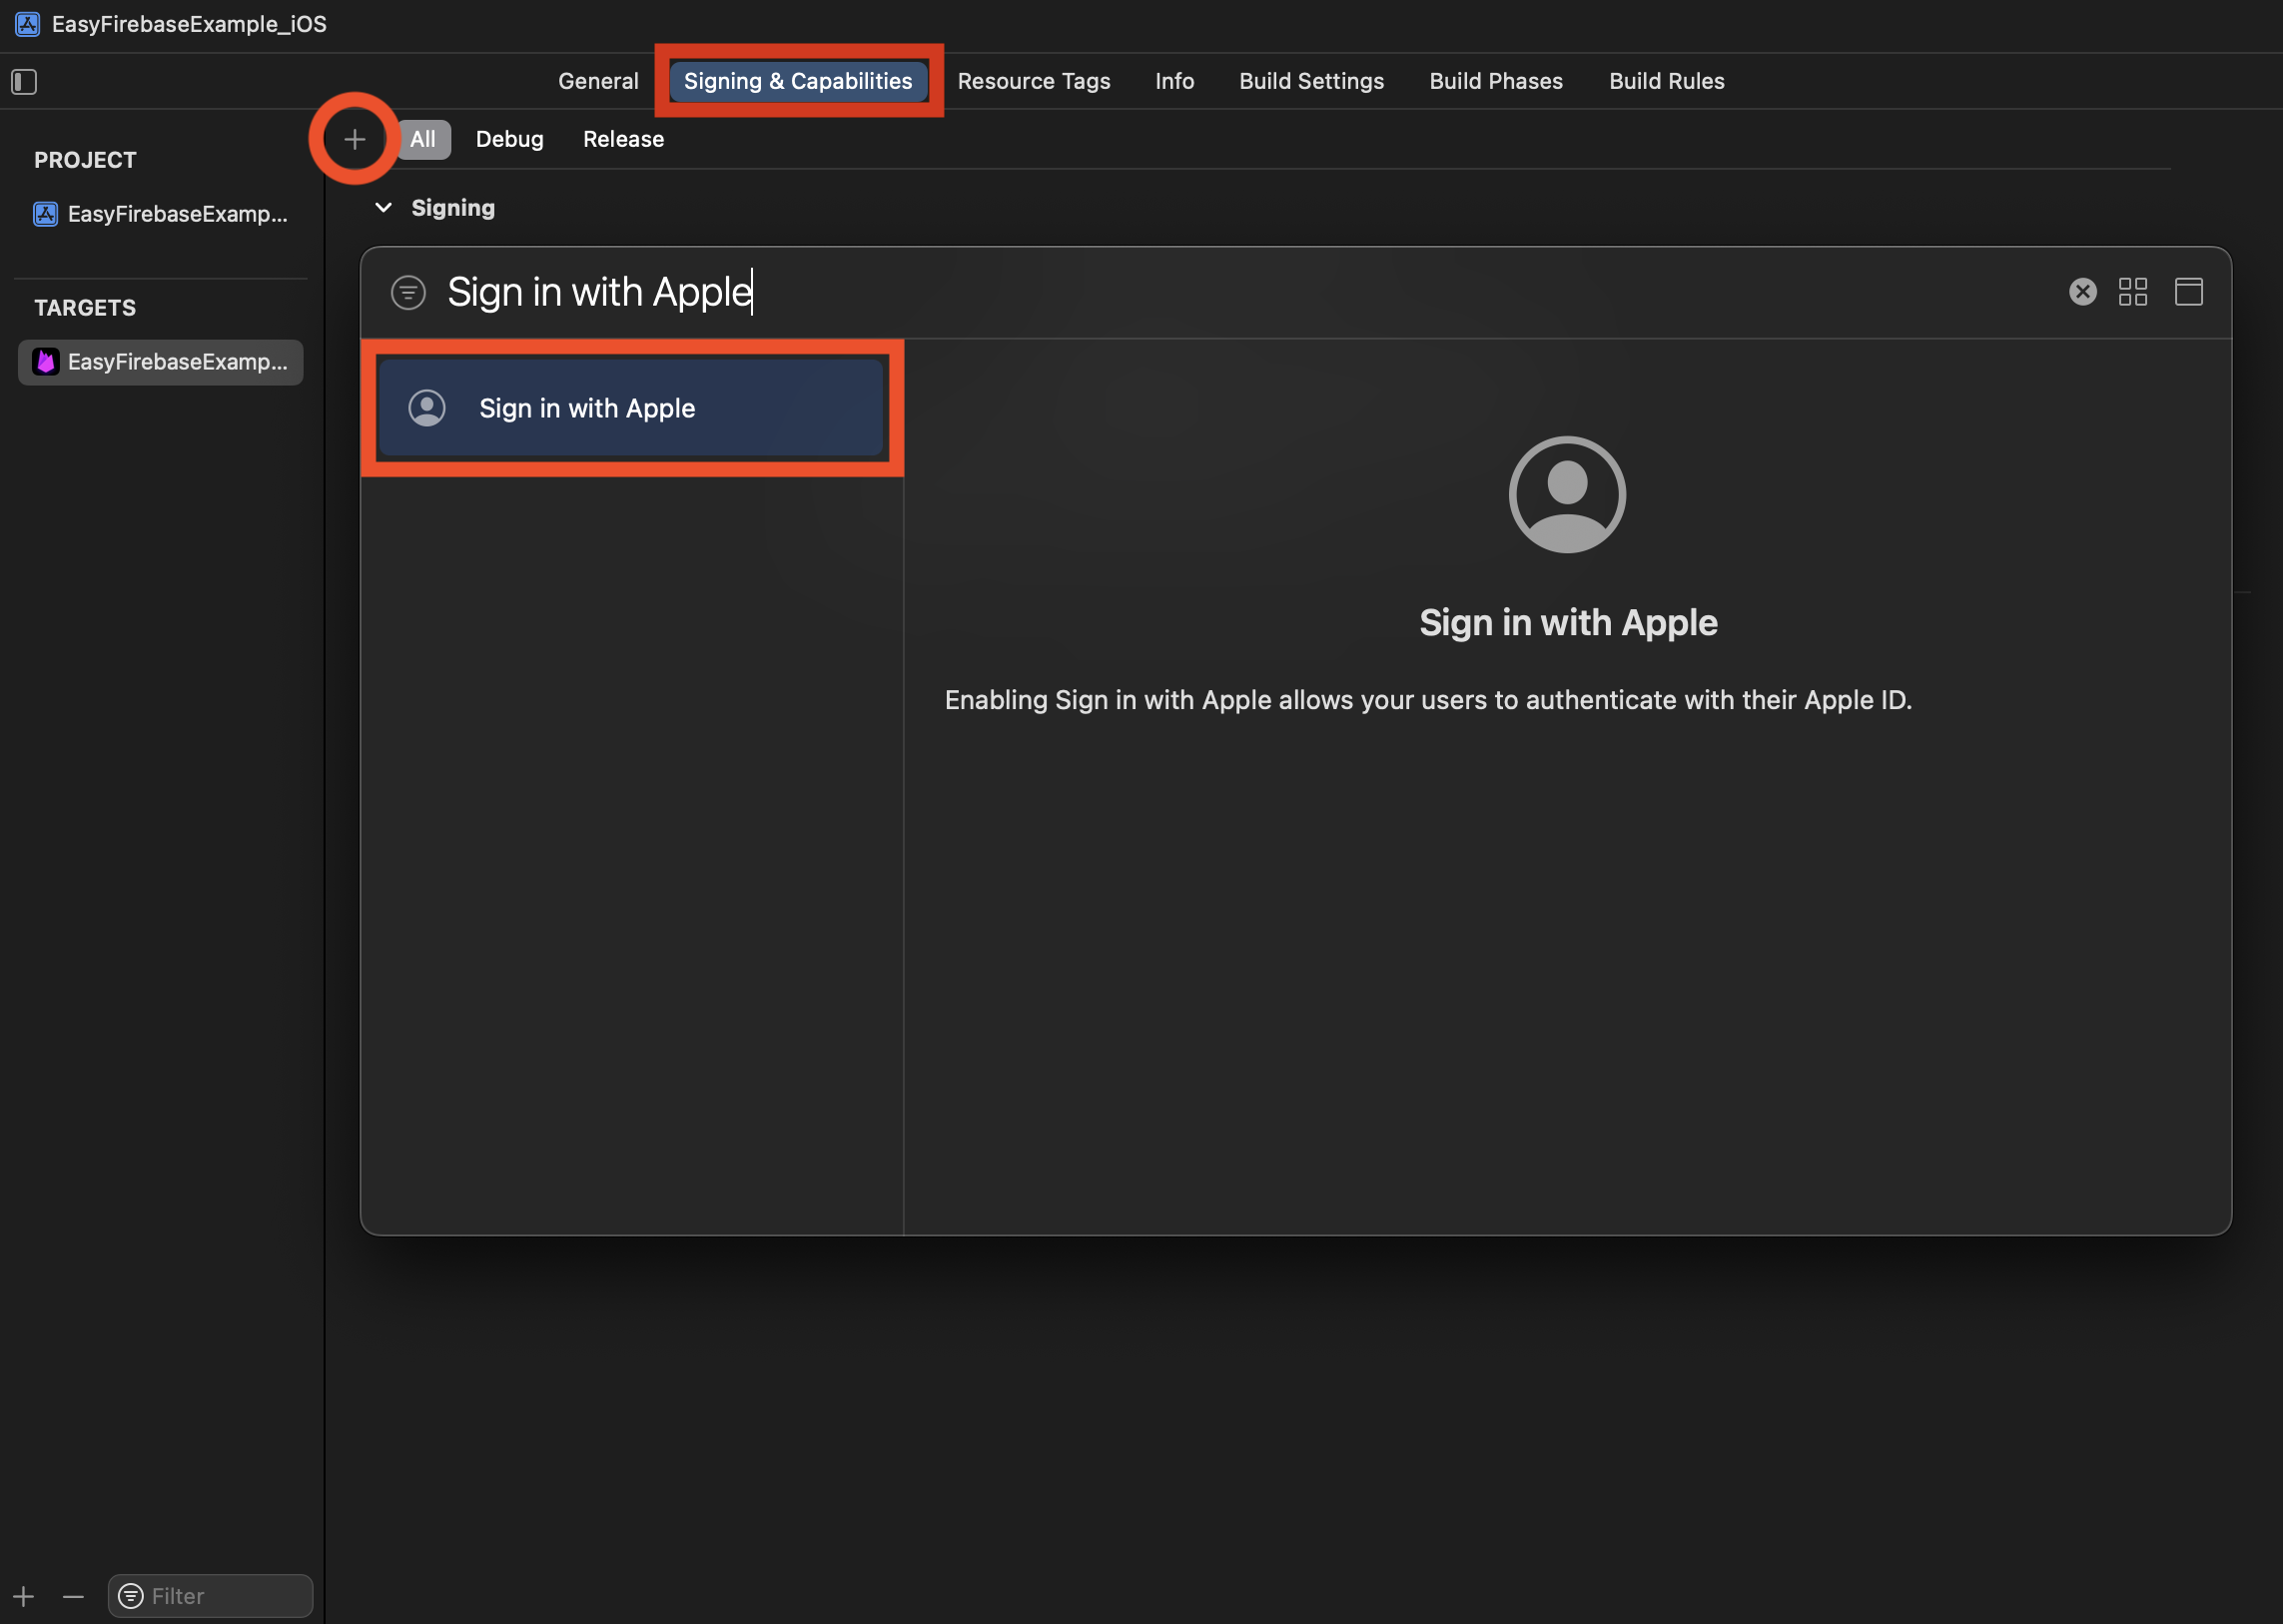Select the All configurations filter
Viewport: 2283px width, 1624px height.
[423, 139]
